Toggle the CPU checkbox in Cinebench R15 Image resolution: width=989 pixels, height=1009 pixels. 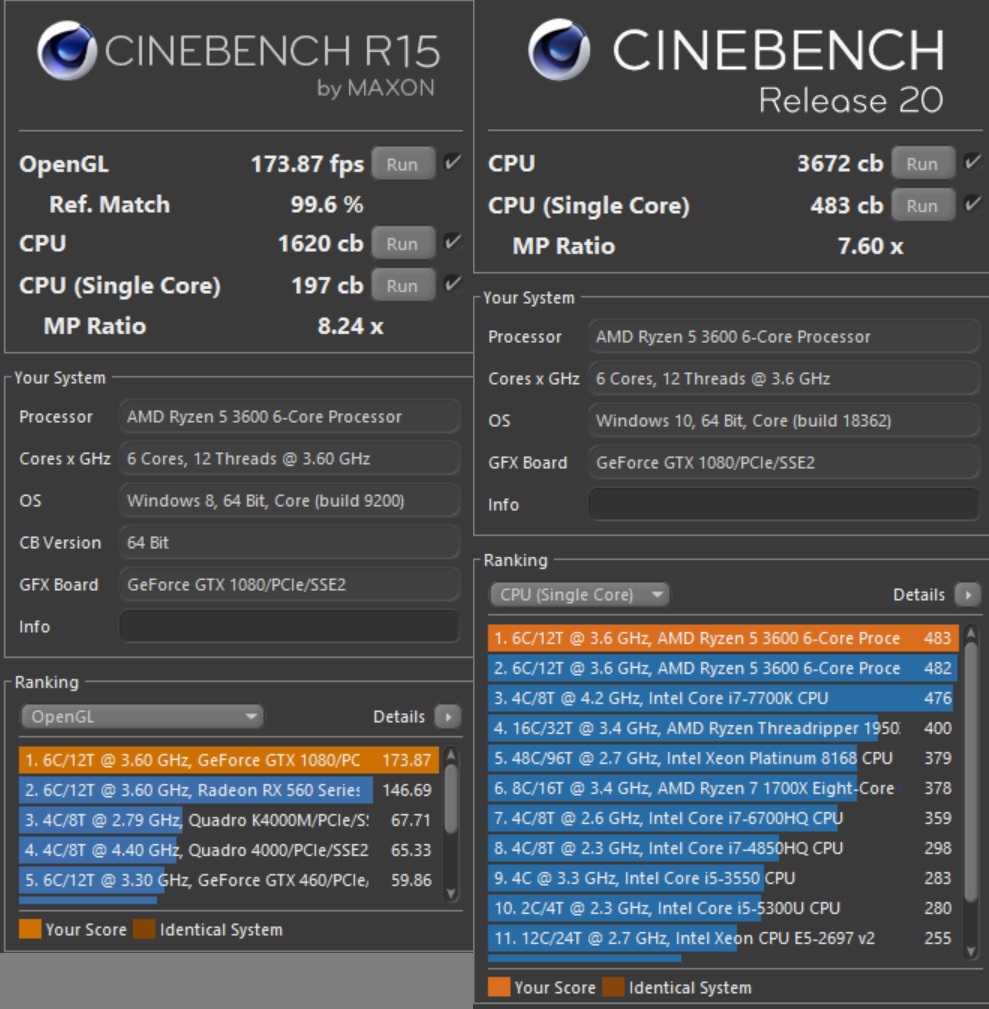(x=453, y=243)
